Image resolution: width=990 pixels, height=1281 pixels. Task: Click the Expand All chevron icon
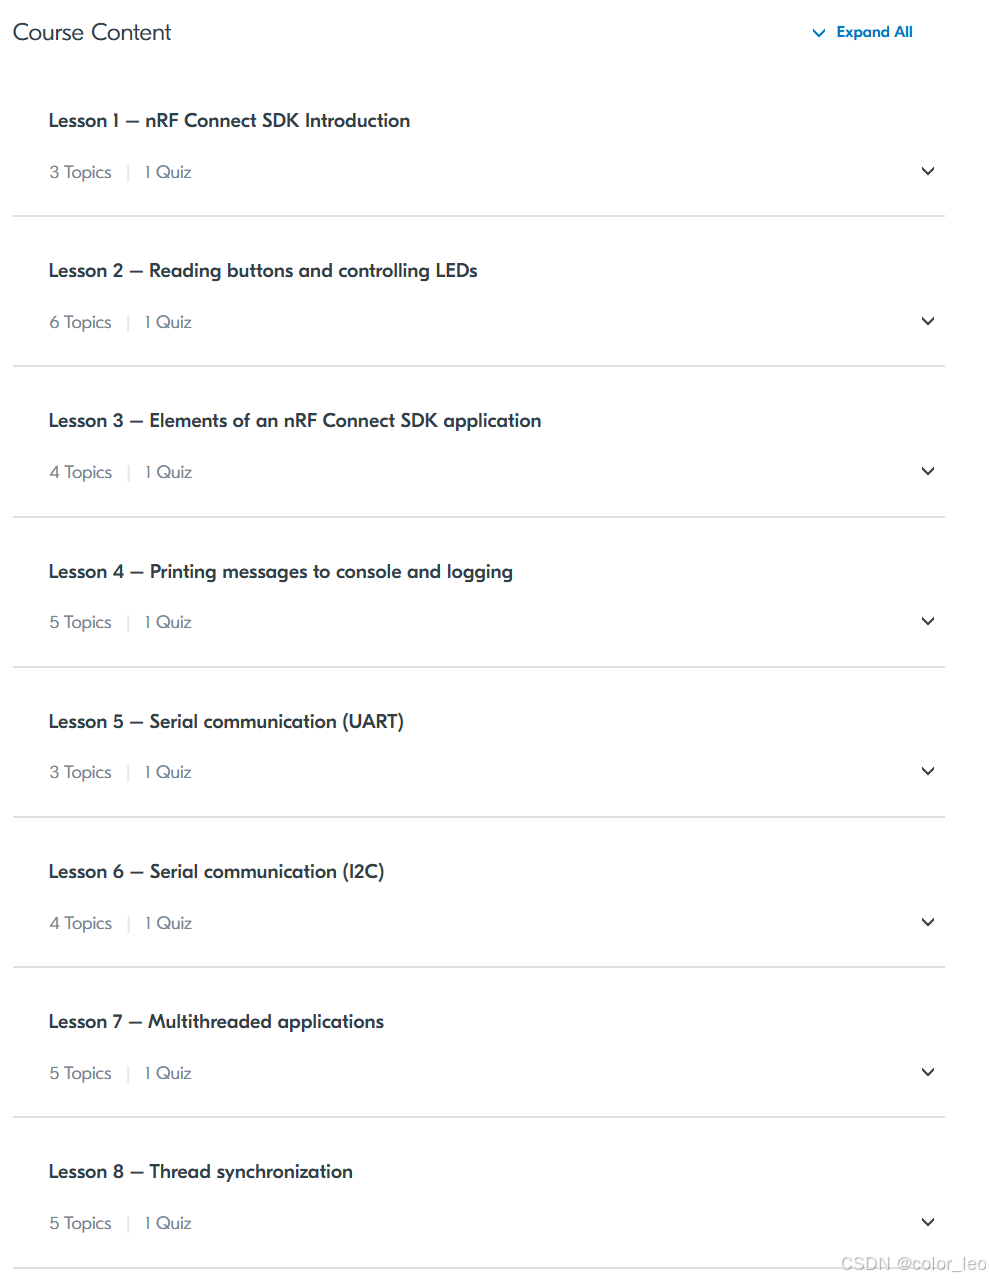click(819, 32)
